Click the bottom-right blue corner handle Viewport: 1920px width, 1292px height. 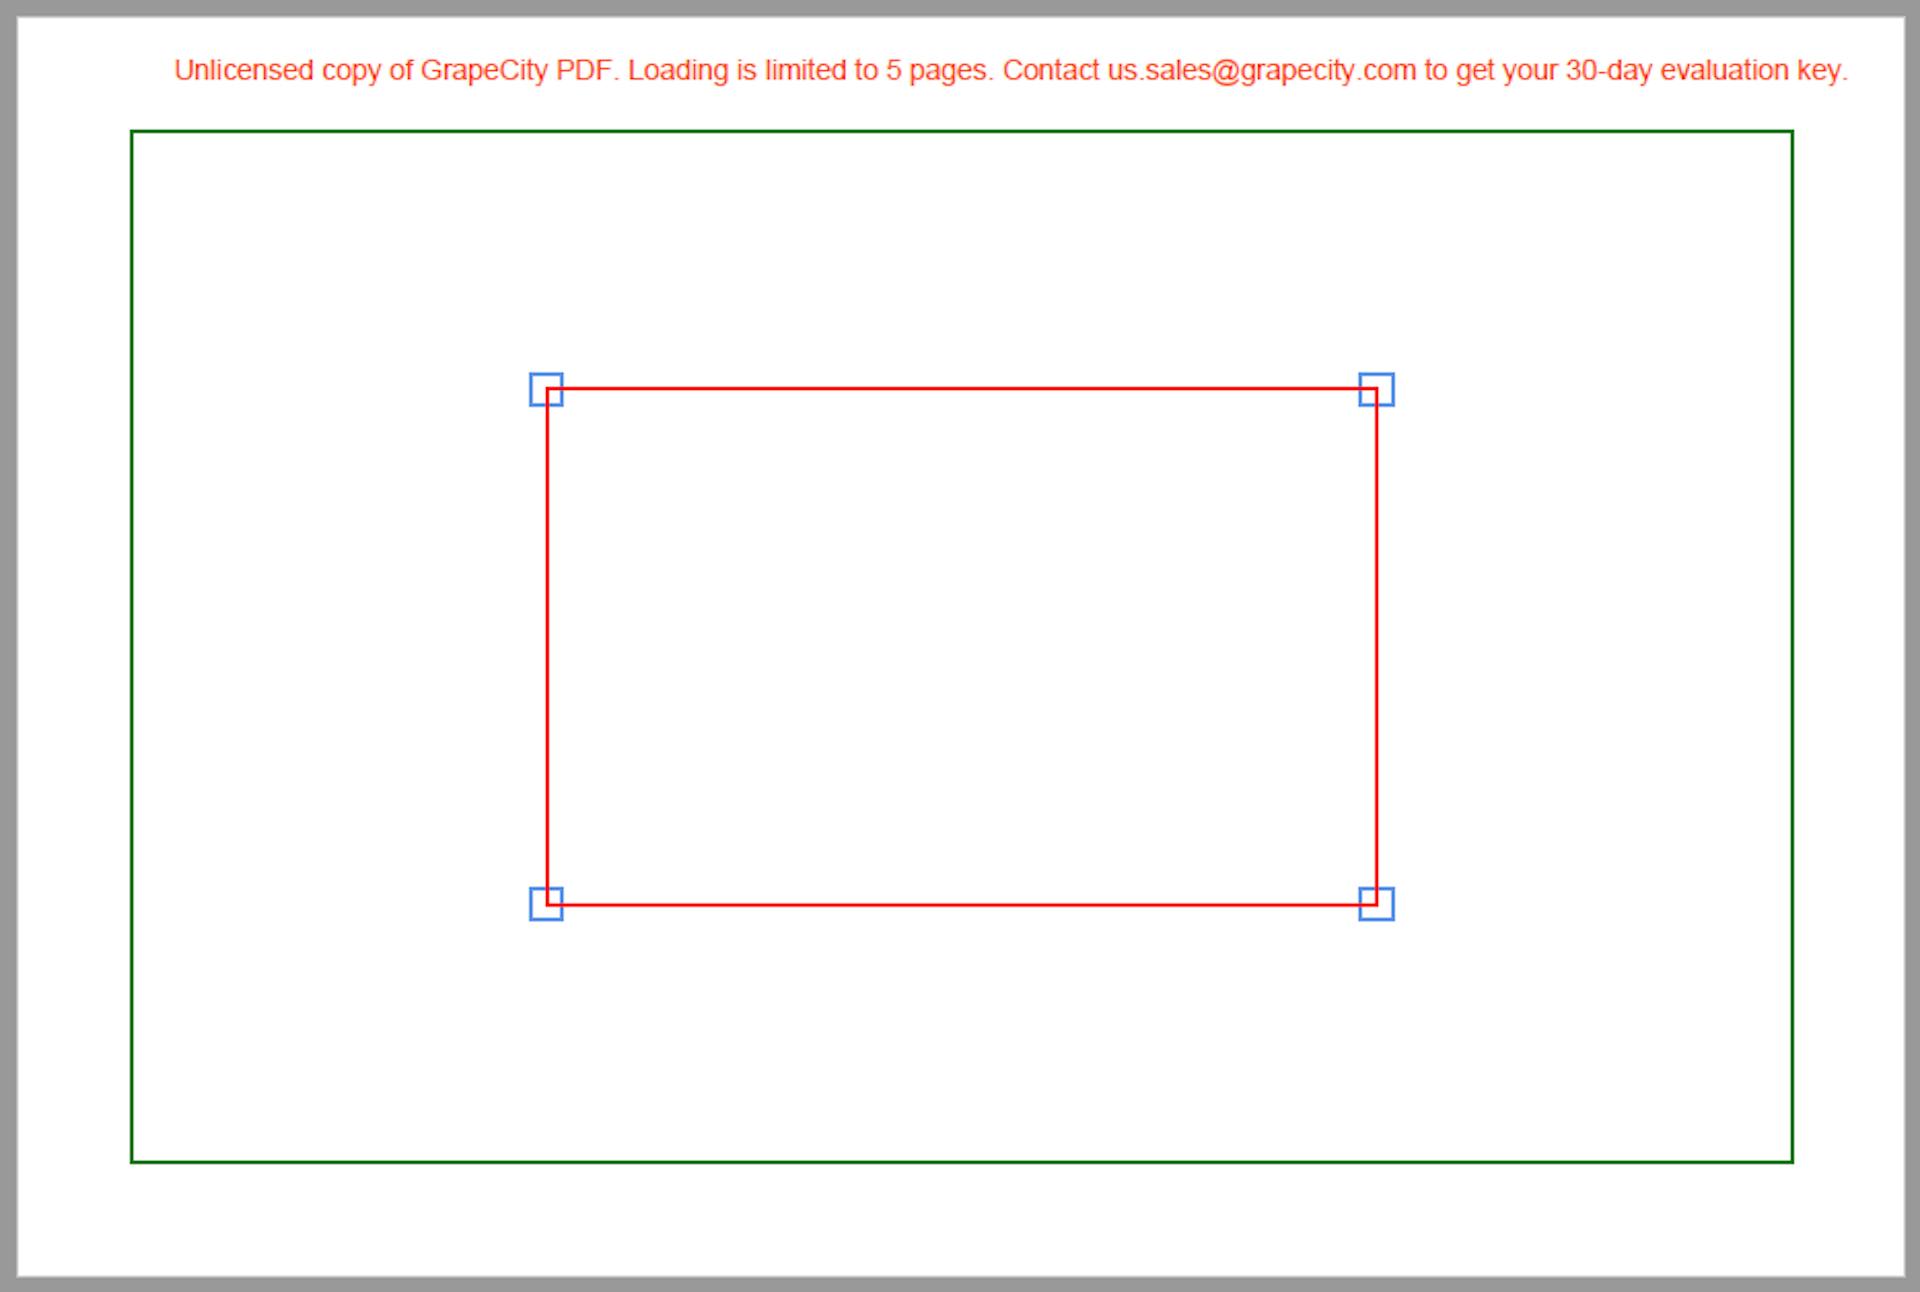coord(1377,901)
